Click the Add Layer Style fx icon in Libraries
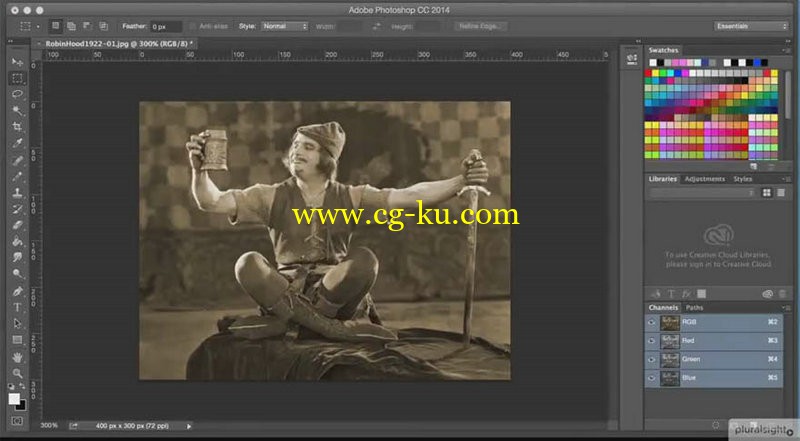This screenshot has width=800, height=441. tap(686, 293)
